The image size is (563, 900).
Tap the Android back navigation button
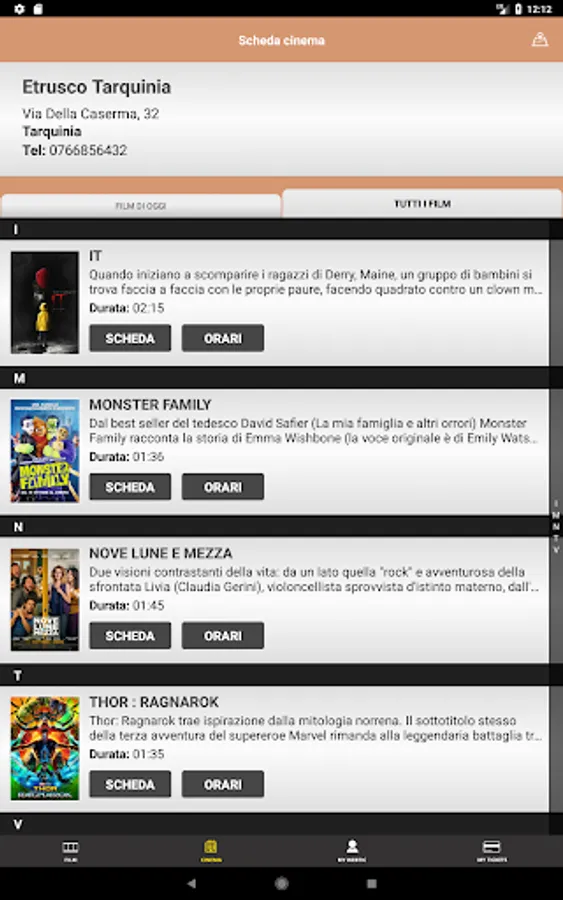[192, 883]
